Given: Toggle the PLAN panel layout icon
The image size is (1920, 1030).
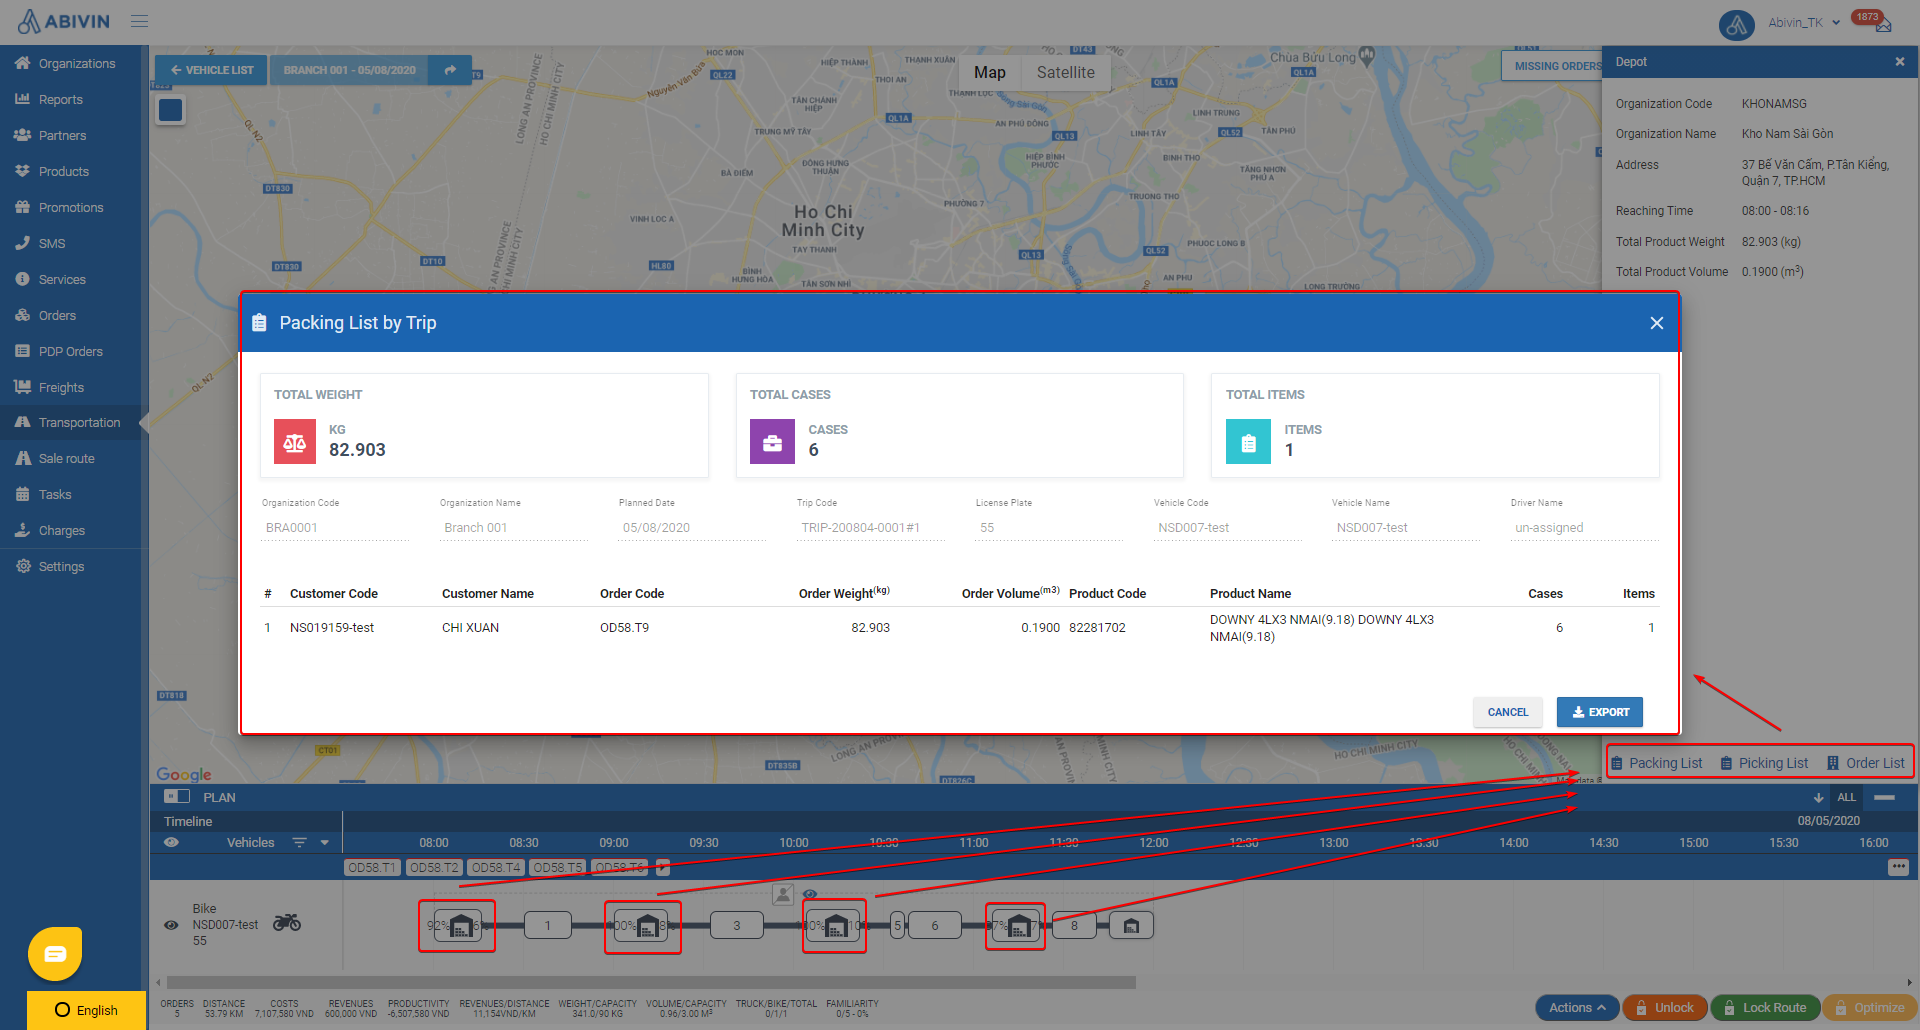Looking at the screenshot, I should (x=177, y=797).
